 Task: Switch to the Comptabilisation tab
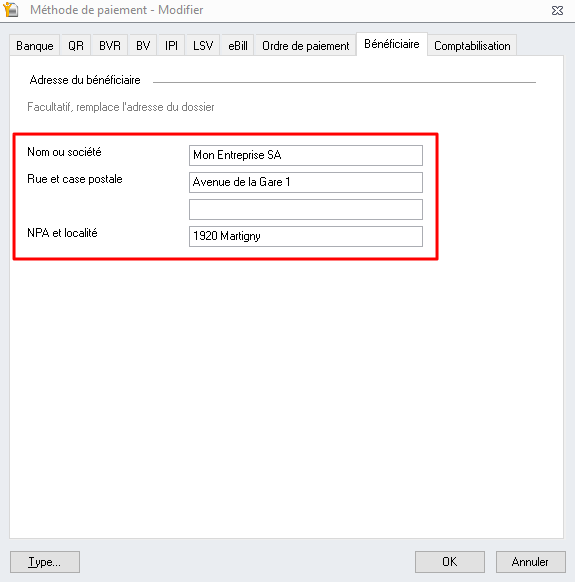[472, 46]
